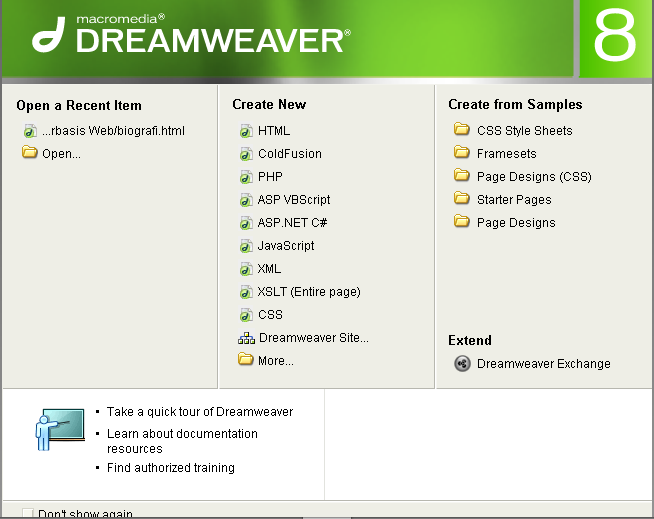Select Dreamweaver Site... link

point(314,338)
